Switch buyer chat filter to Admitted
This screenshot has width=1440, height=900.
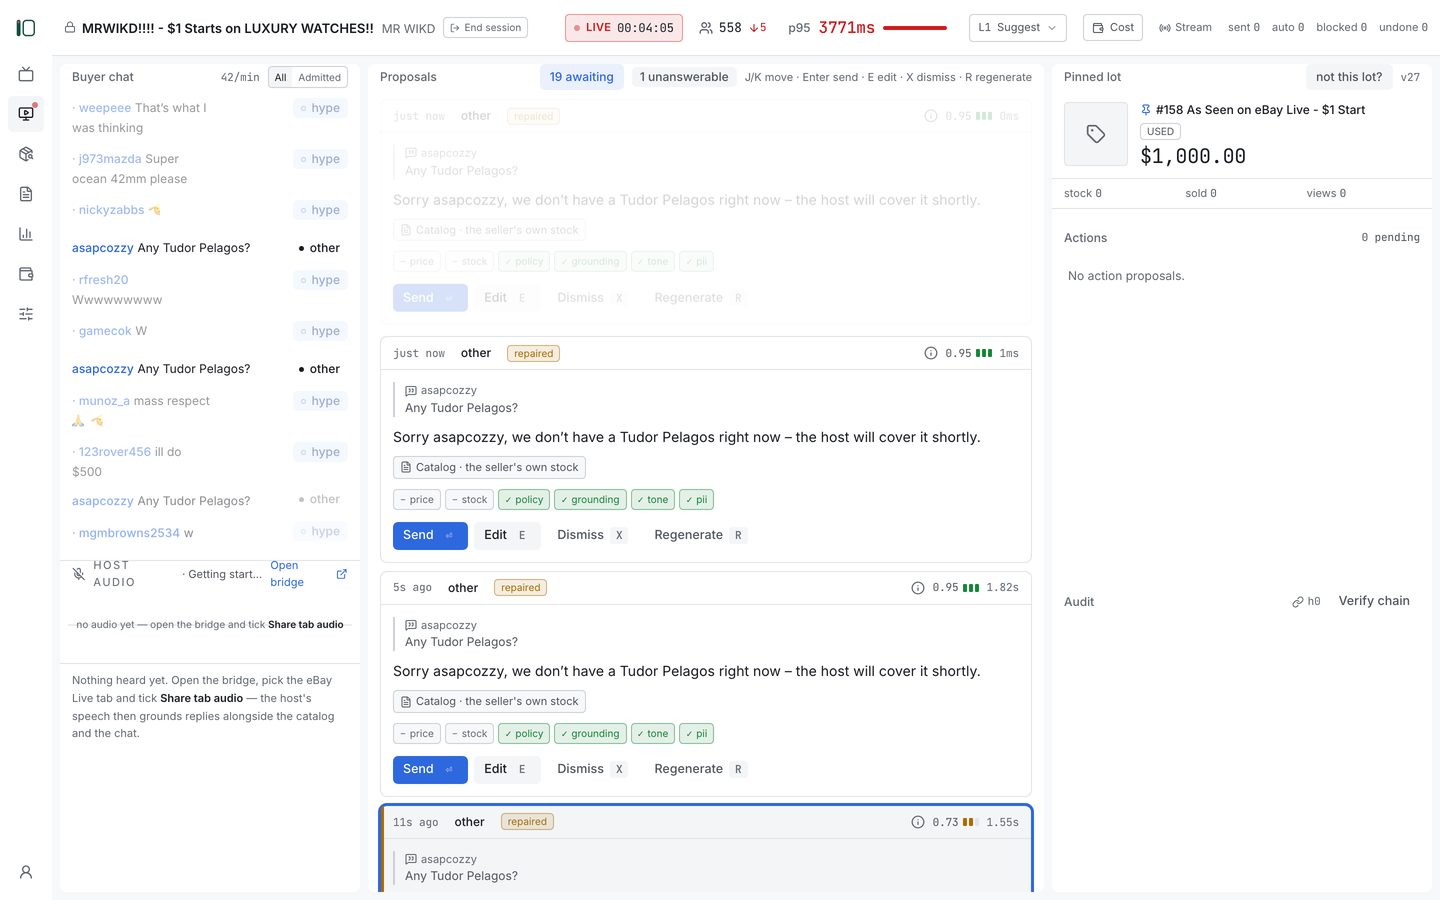tap(319, 77)
